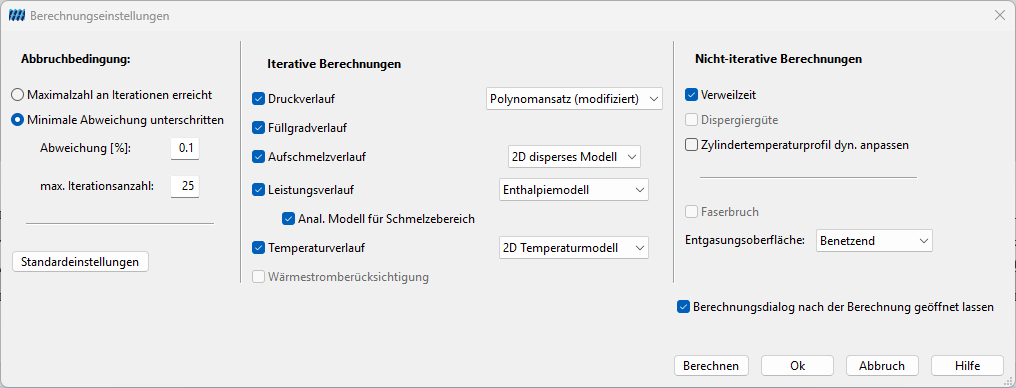Open the Entgasungsoberfläche Benetzend dropdown
The height and width of the screenshot is (388, 1016).
pyautogui.click(x=874, y=240)
